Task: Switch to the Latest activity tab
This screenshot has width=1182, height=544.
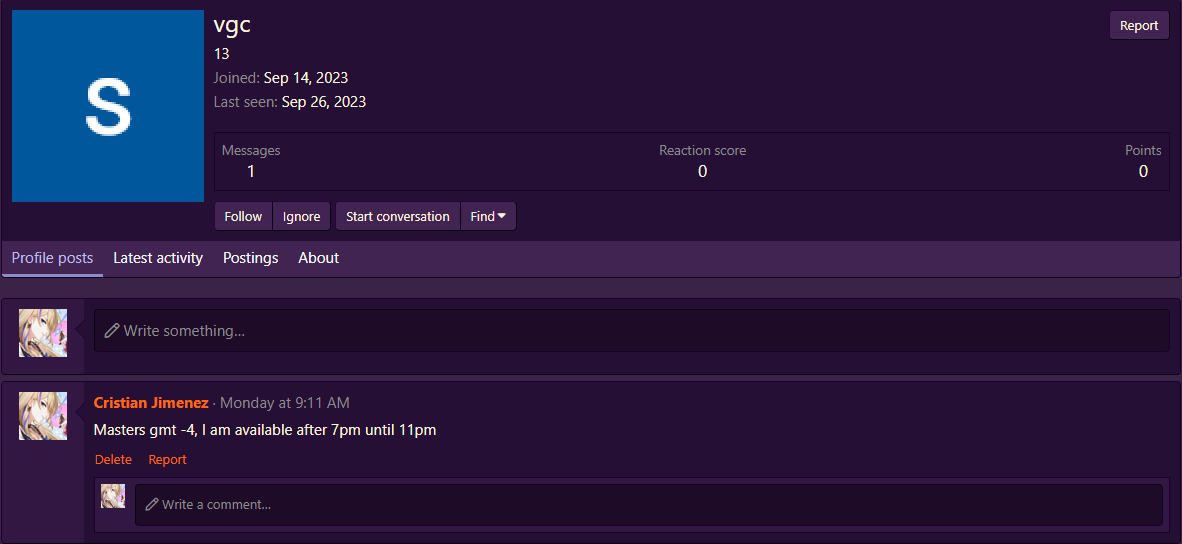Action: point(158,258)
